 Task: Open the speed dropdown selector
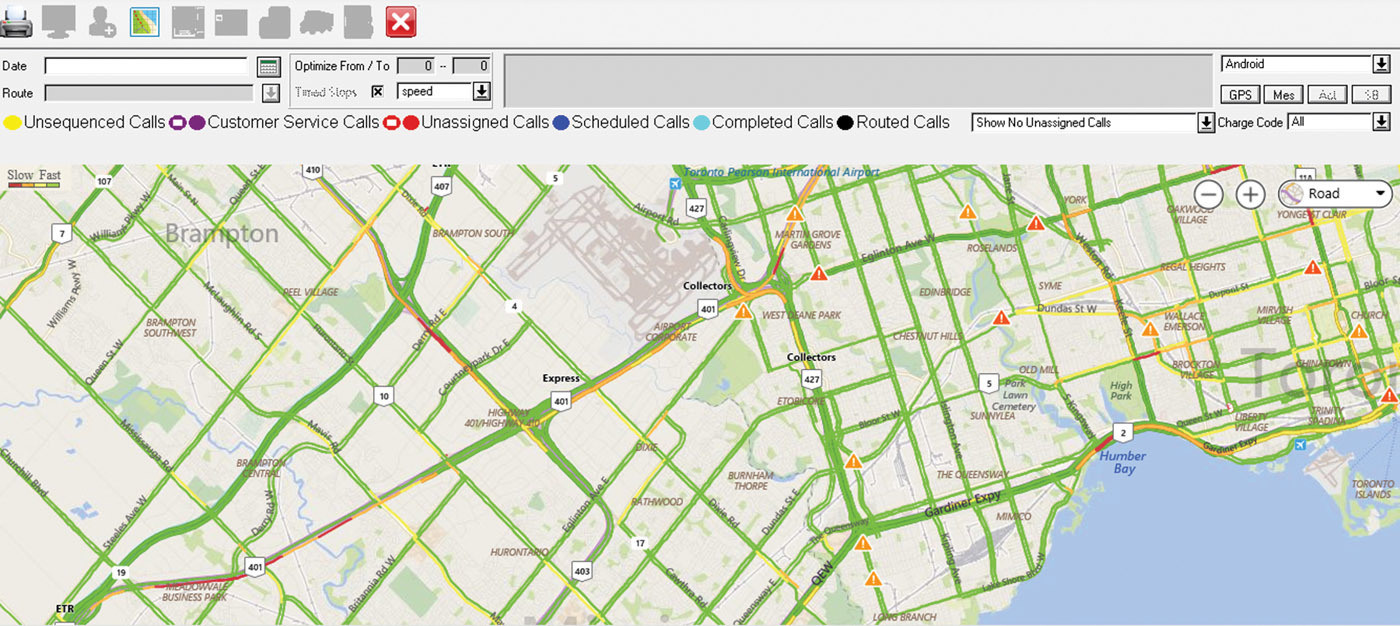point(483,91)
